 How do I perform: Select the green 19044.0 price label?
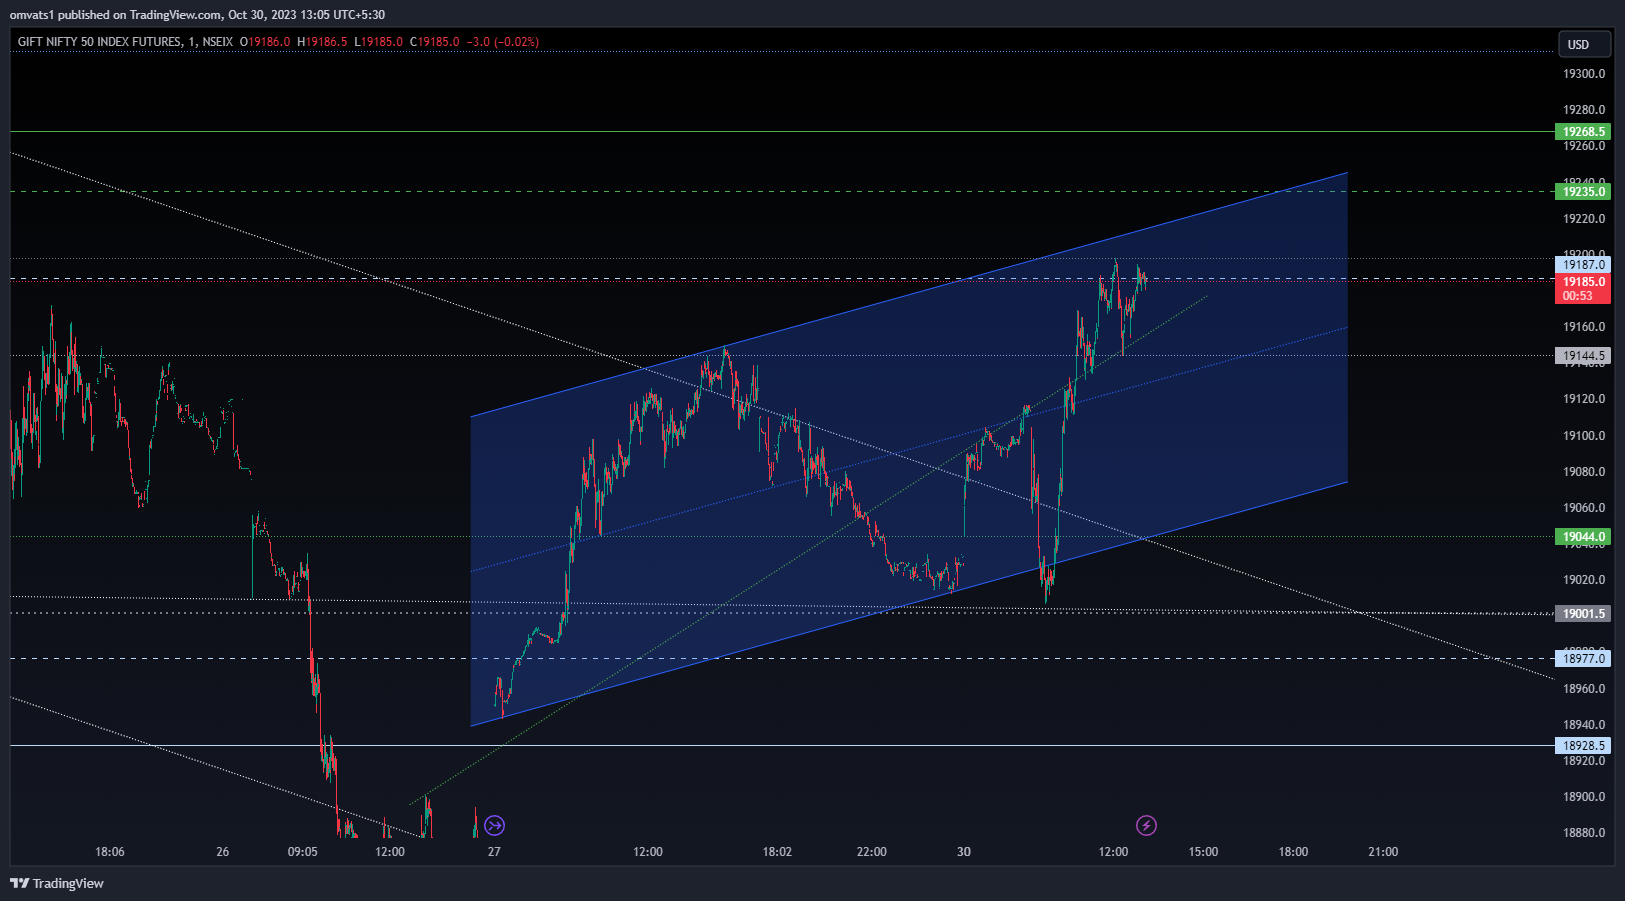[x=1583, y=537]
